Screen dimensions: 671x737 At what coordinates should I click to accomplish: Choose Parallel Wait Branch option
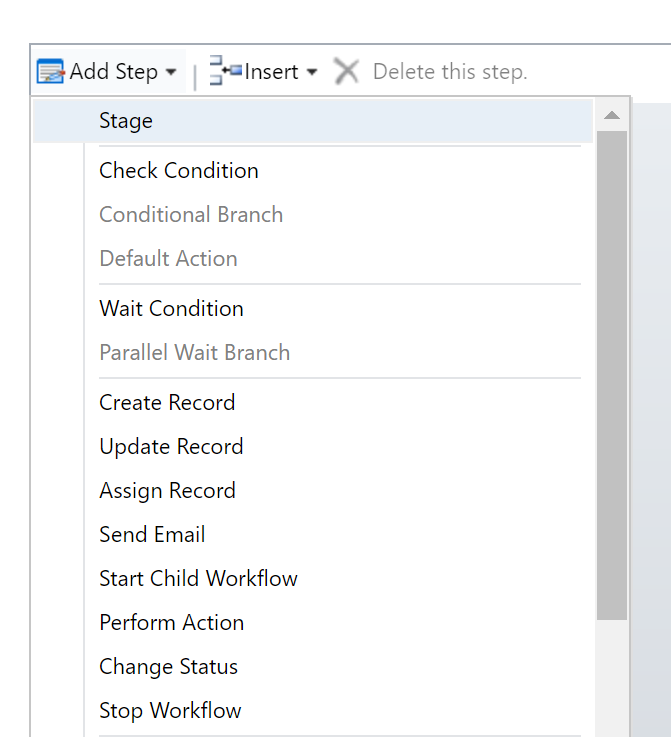(194, 353)
